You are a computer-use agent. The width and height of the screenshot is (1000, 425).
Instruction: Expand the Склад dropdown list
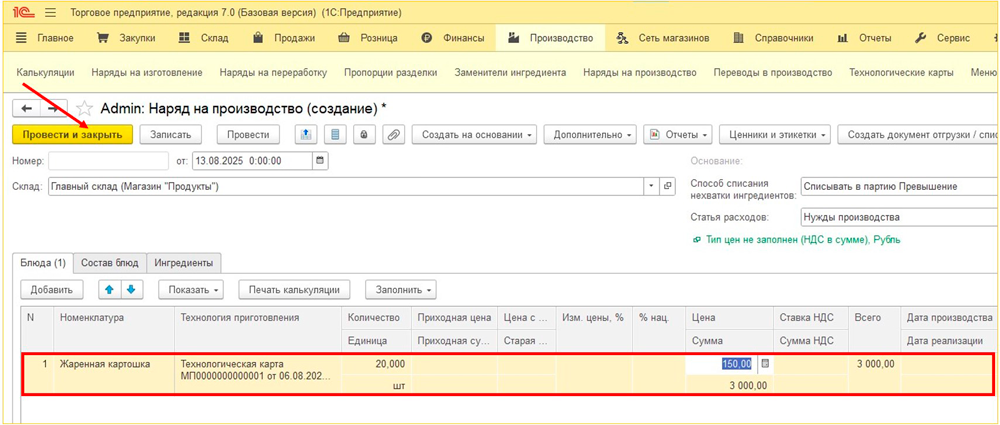click(652, 187)
